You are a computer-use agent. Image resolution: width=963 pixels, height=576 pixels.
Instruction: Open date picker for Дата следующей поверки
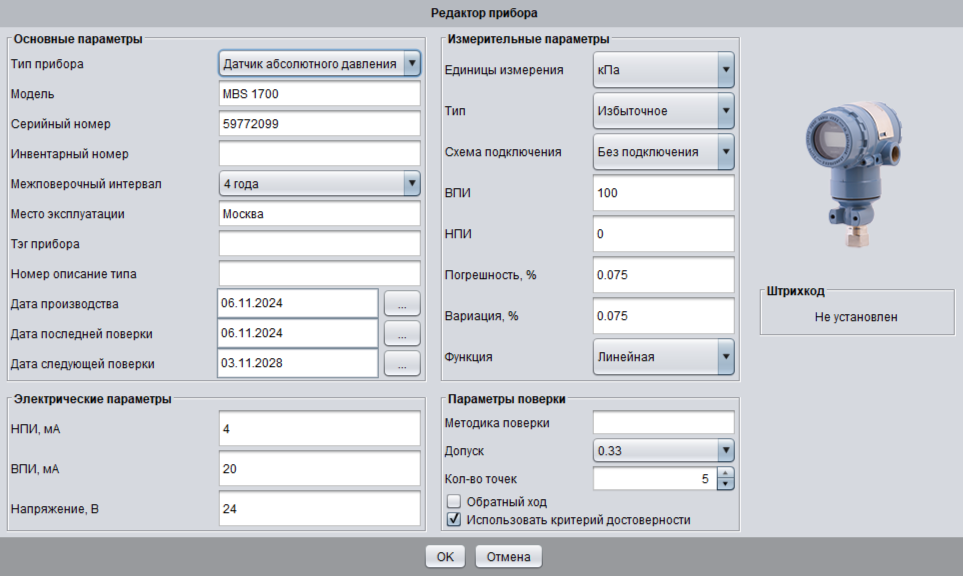[x=402, y=363]
